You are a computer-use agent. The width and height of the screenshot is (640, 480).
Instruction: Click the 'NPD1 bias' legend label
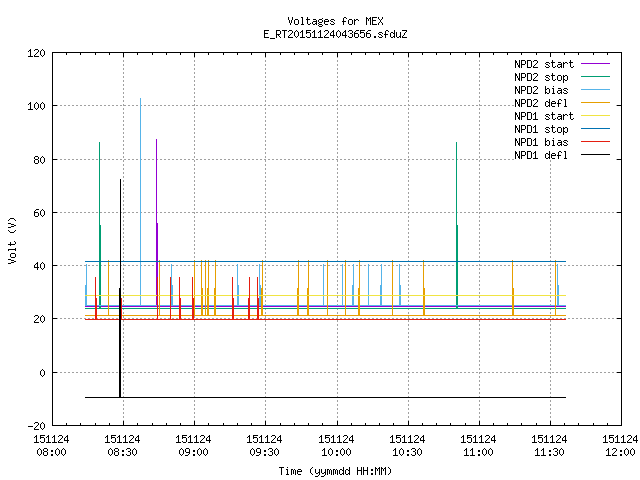coord(541,142)
